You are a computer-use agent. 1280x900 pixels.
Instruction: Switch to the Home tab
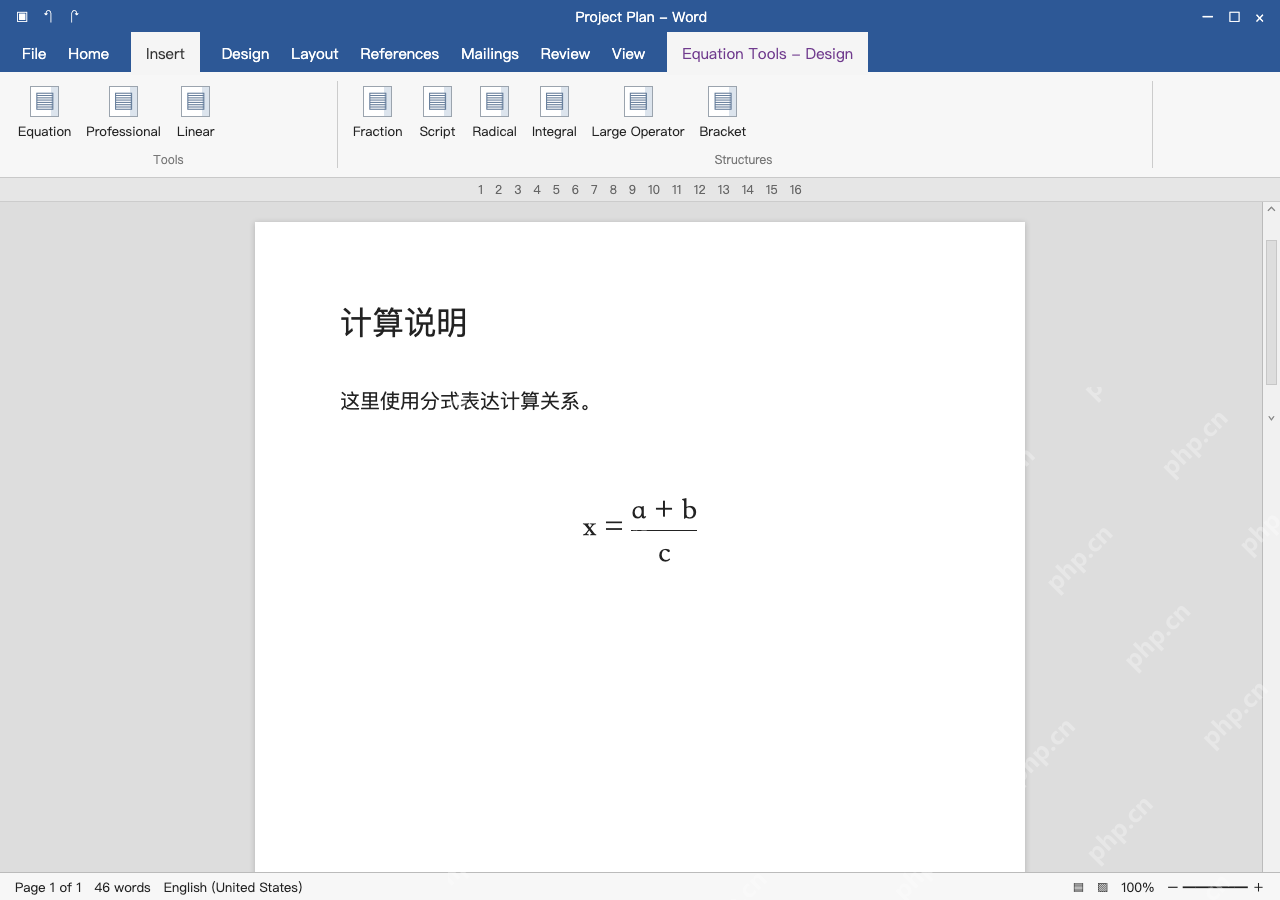click(88, 54)
